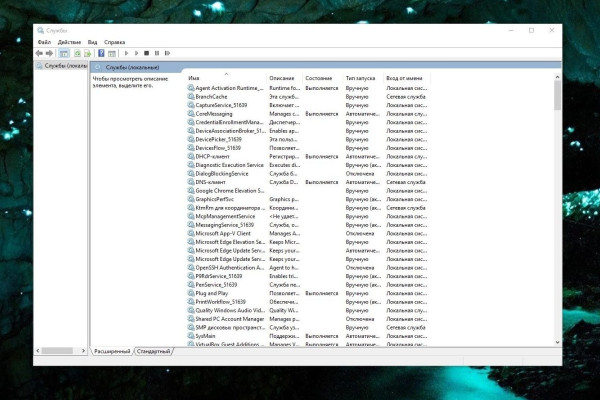Select the DeviceAssociationBroker_51... service
The image size is (600, 400).
click(x=307, y=131)
